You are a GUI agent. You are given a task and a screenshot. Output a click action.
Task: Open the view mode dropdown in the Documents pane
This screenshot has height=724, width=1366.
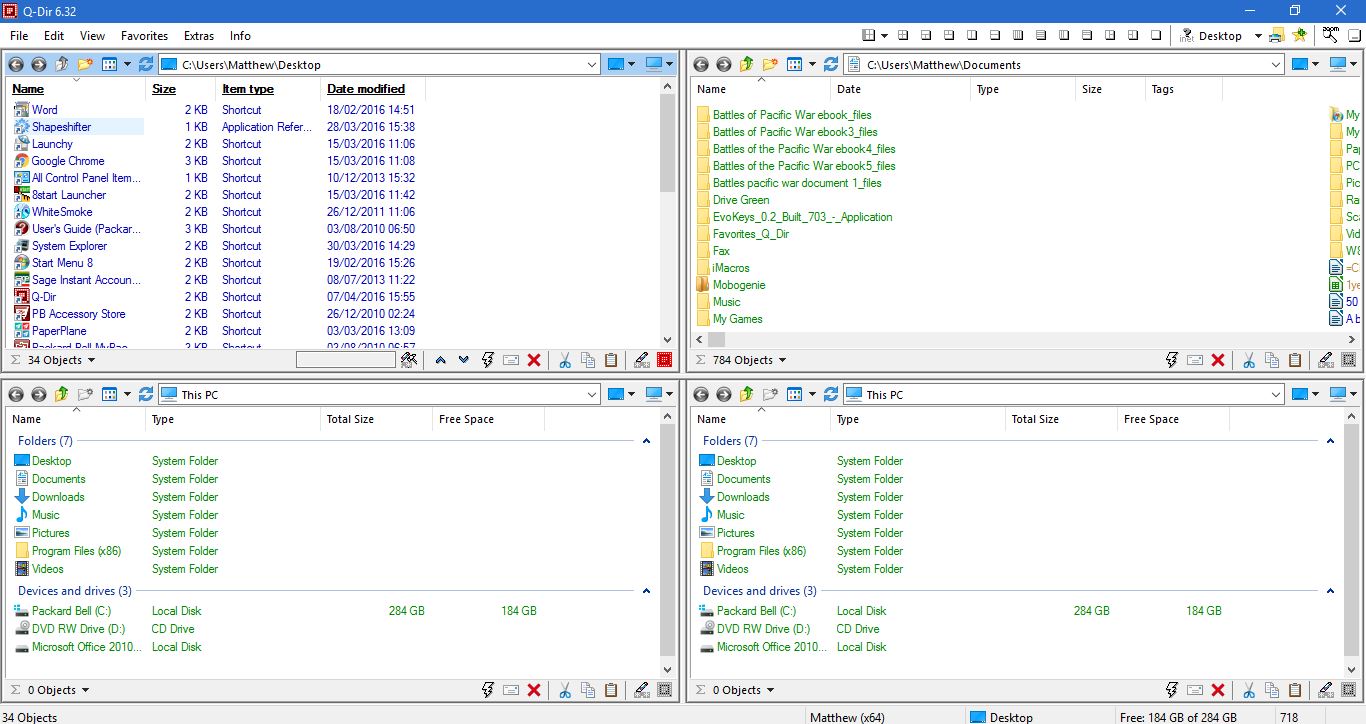point(812,63)
